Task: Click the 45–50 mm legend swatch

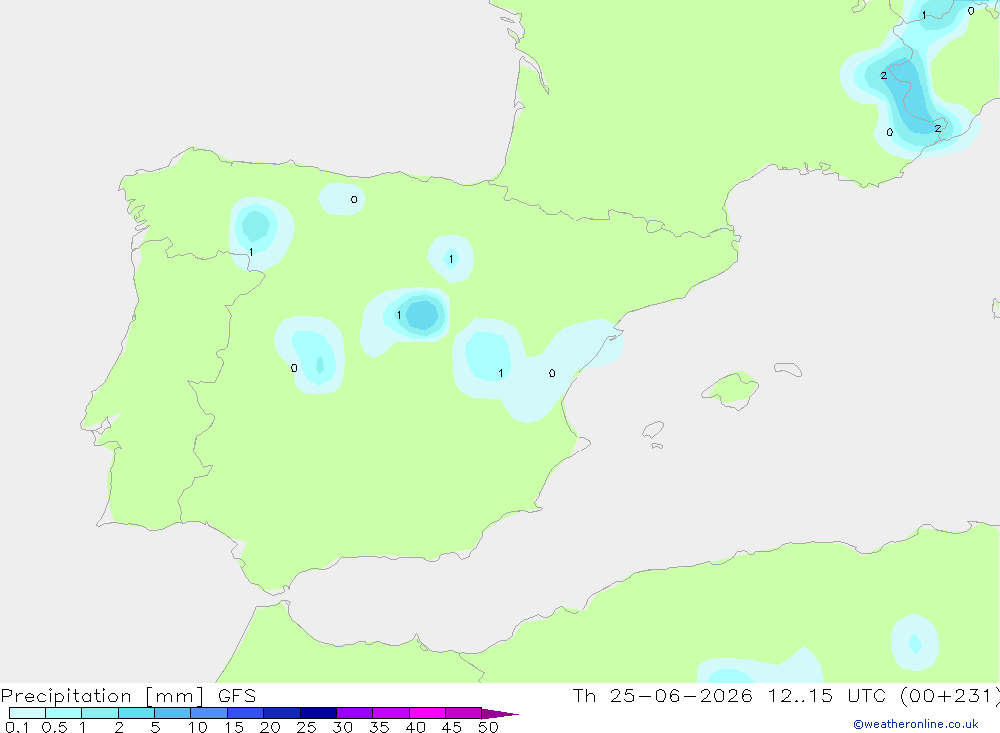Action: [464, 713]
